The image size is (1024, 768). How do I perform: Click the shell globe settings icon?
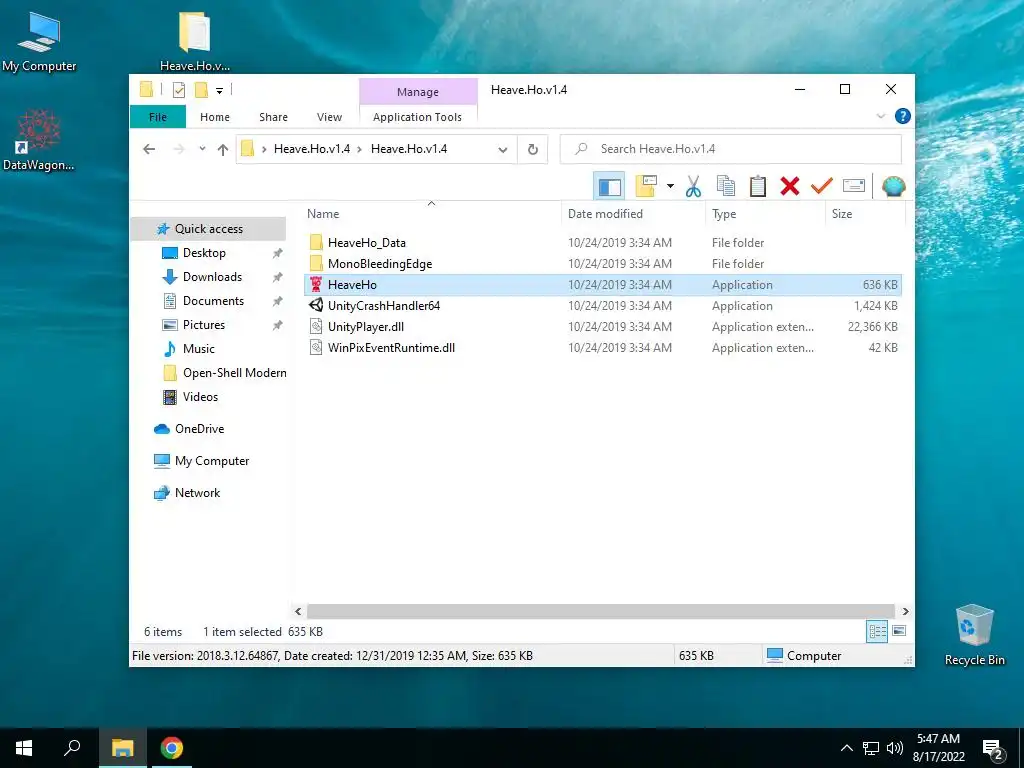click(x=893, y=187)
